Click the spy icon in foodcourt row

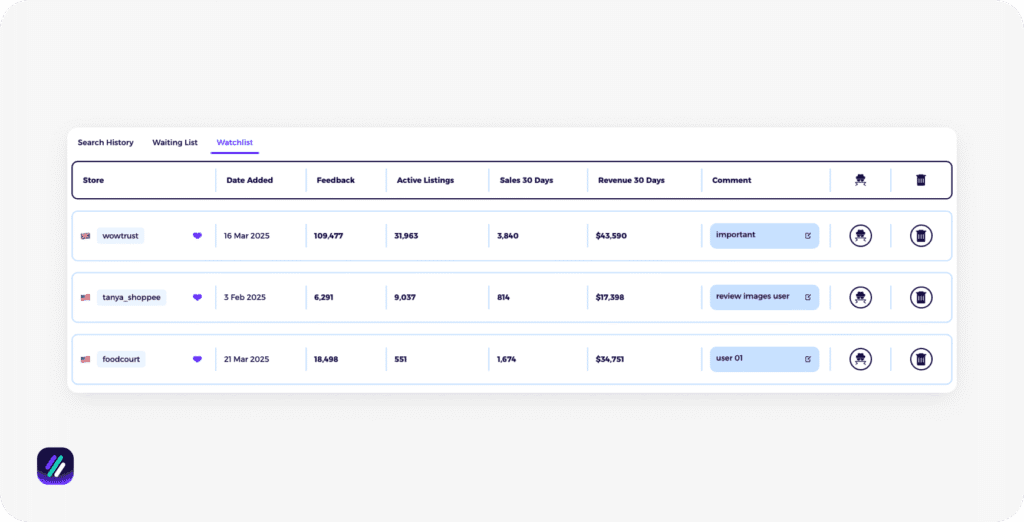click(860, 359)
